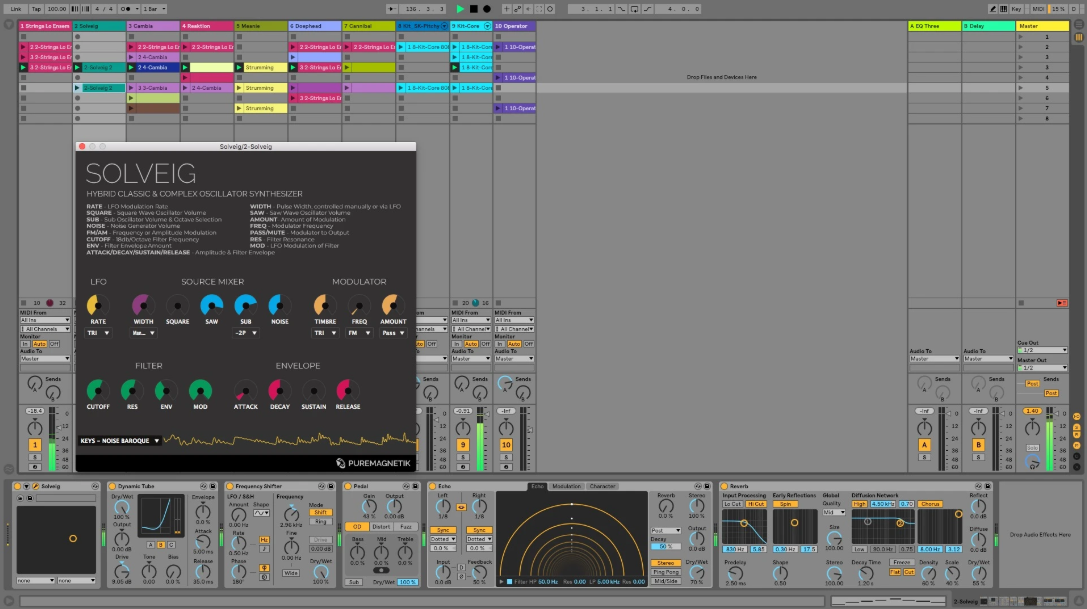The image size is (1087, 609).
Task: Arm the transport Record button
Action: point(487,9)
